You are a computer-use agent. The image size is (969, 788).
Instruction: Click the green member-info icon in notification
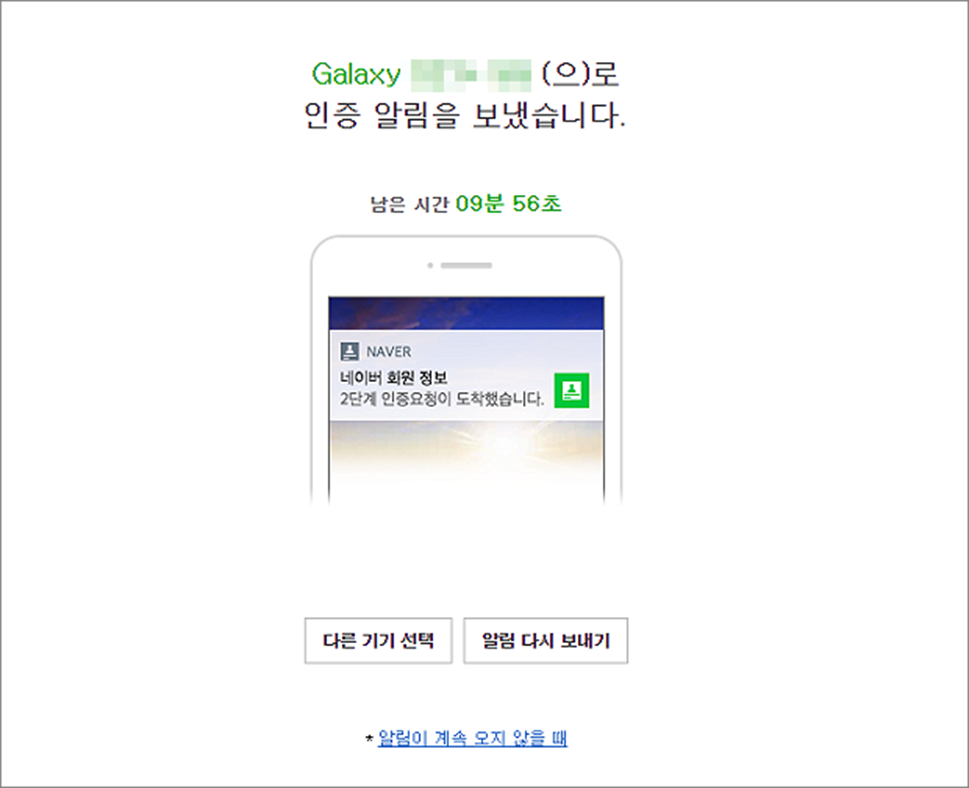tap(572, 391)
